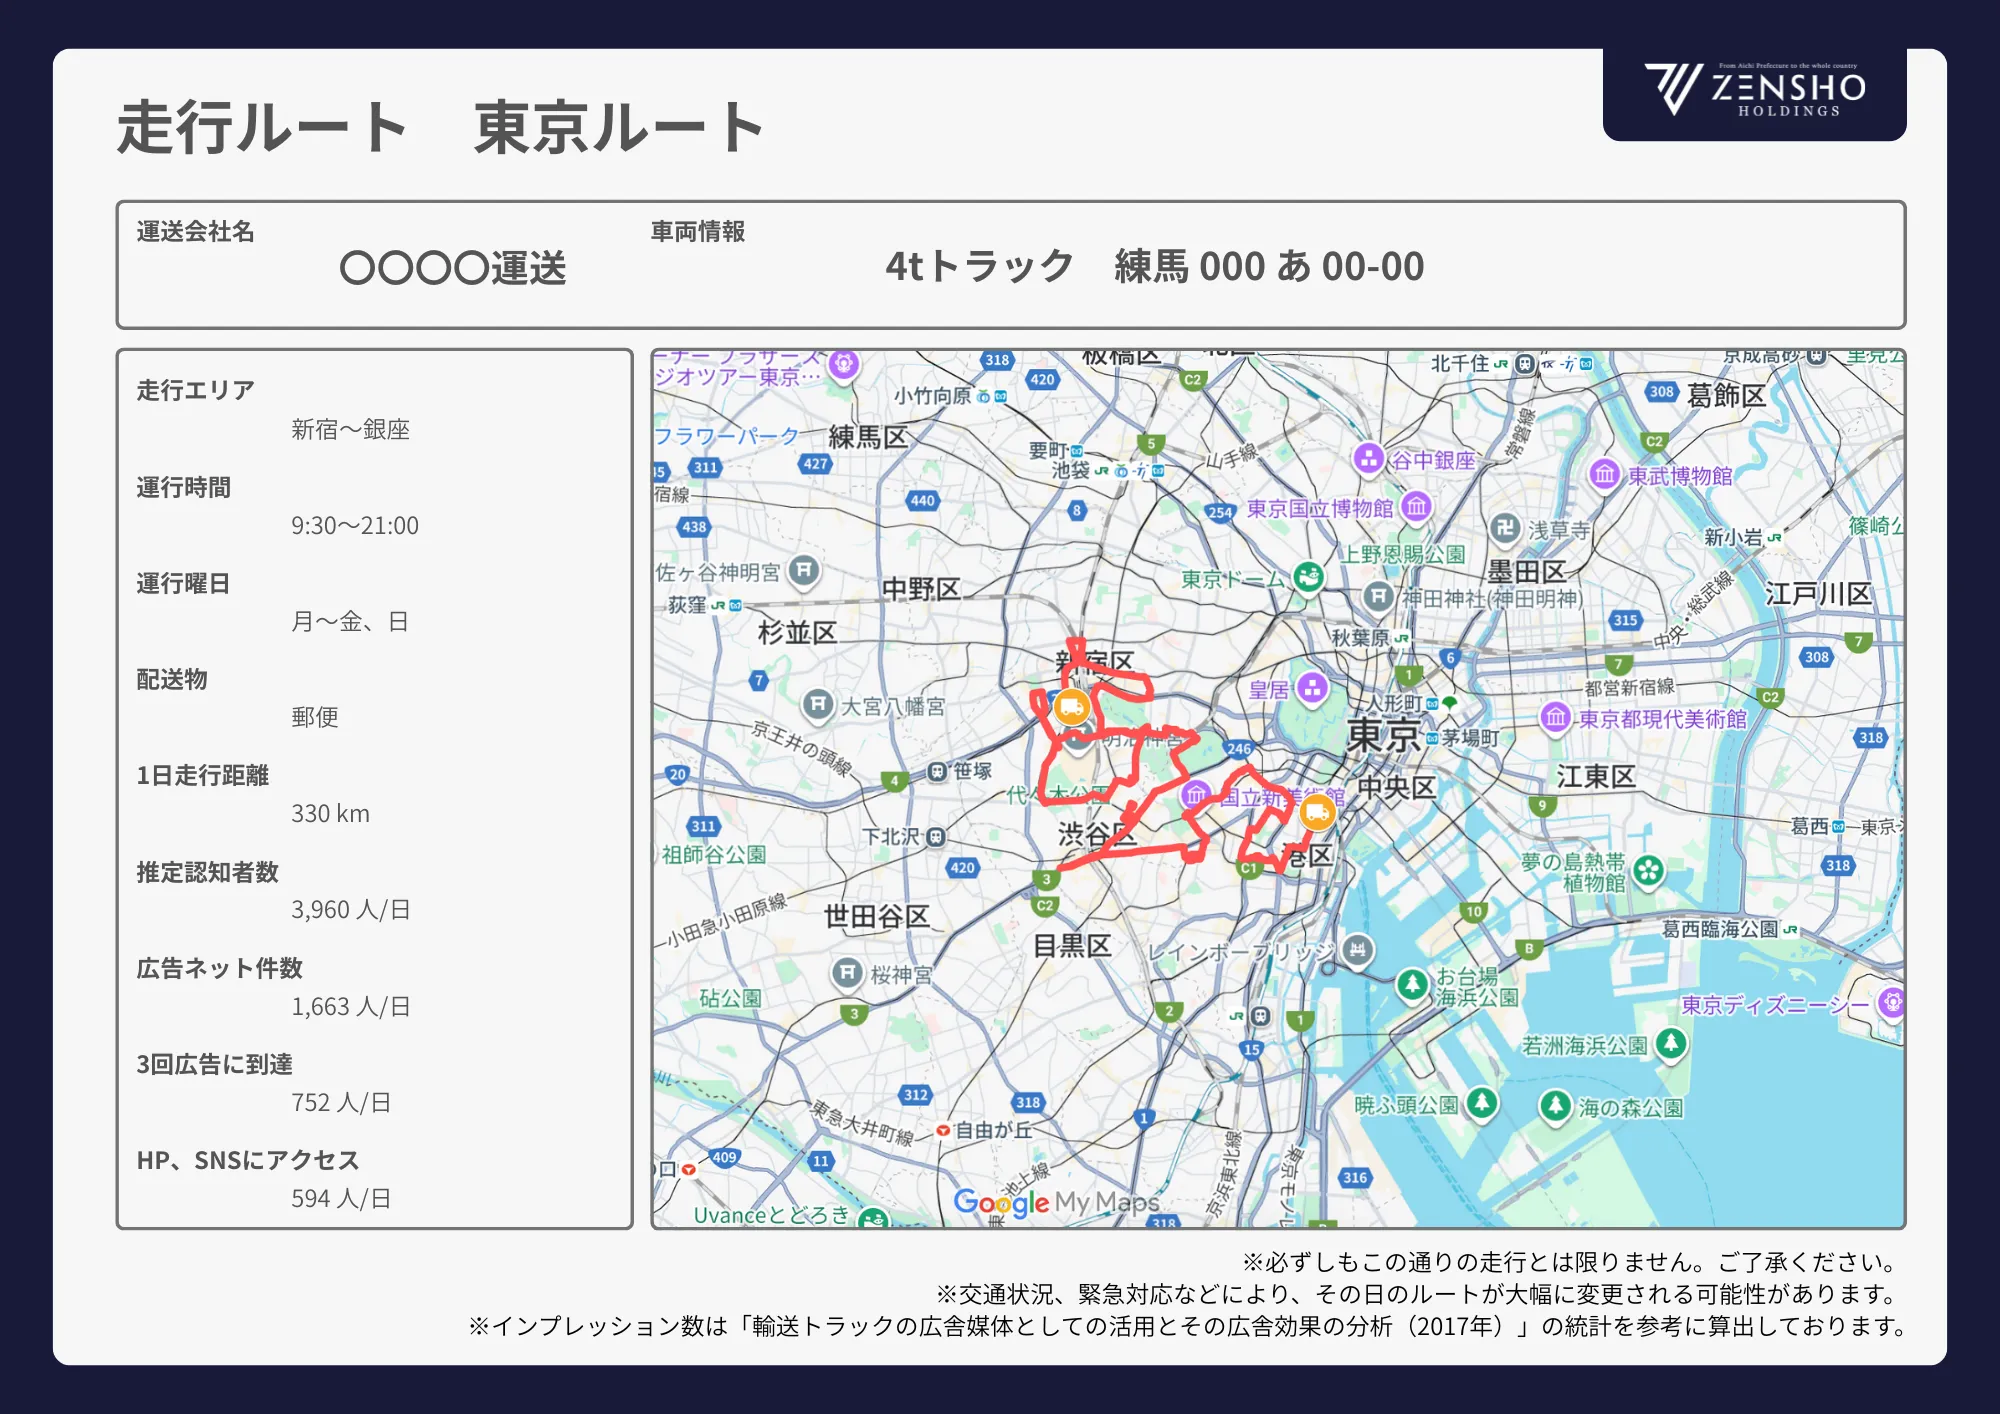
Task: Click the 東京ドーム stadium marker
Action: pyautogui.click(x=1307, y=578)
